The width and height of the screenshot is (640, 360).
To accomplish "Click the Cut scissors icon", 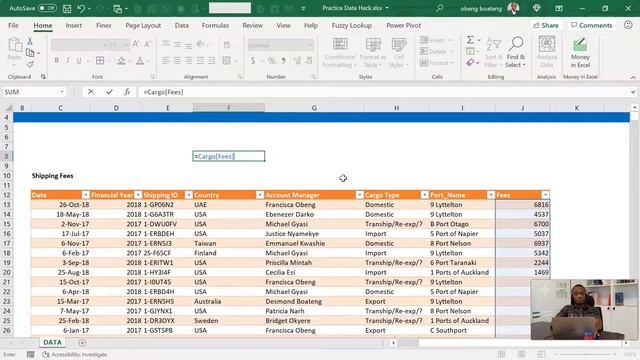I will coord(30,41).
